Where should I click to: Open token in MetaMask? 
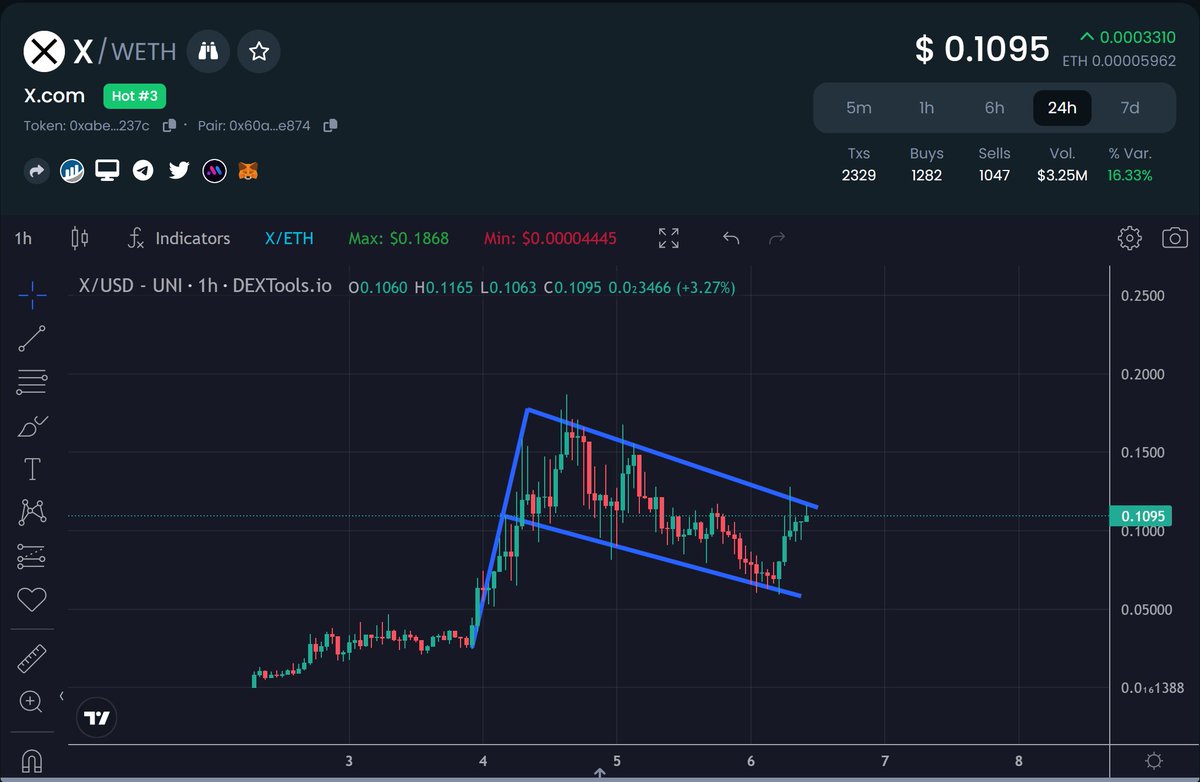click(x=246, y=170)
